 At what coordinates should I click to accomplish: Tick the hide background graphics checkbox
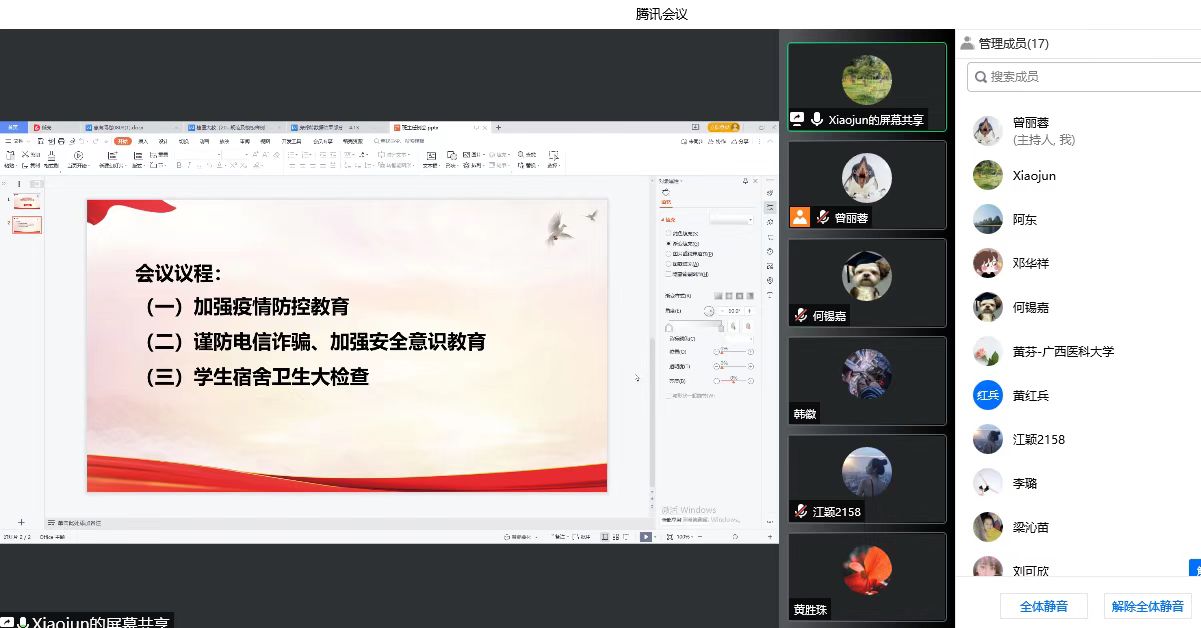[x=669, y=273]
